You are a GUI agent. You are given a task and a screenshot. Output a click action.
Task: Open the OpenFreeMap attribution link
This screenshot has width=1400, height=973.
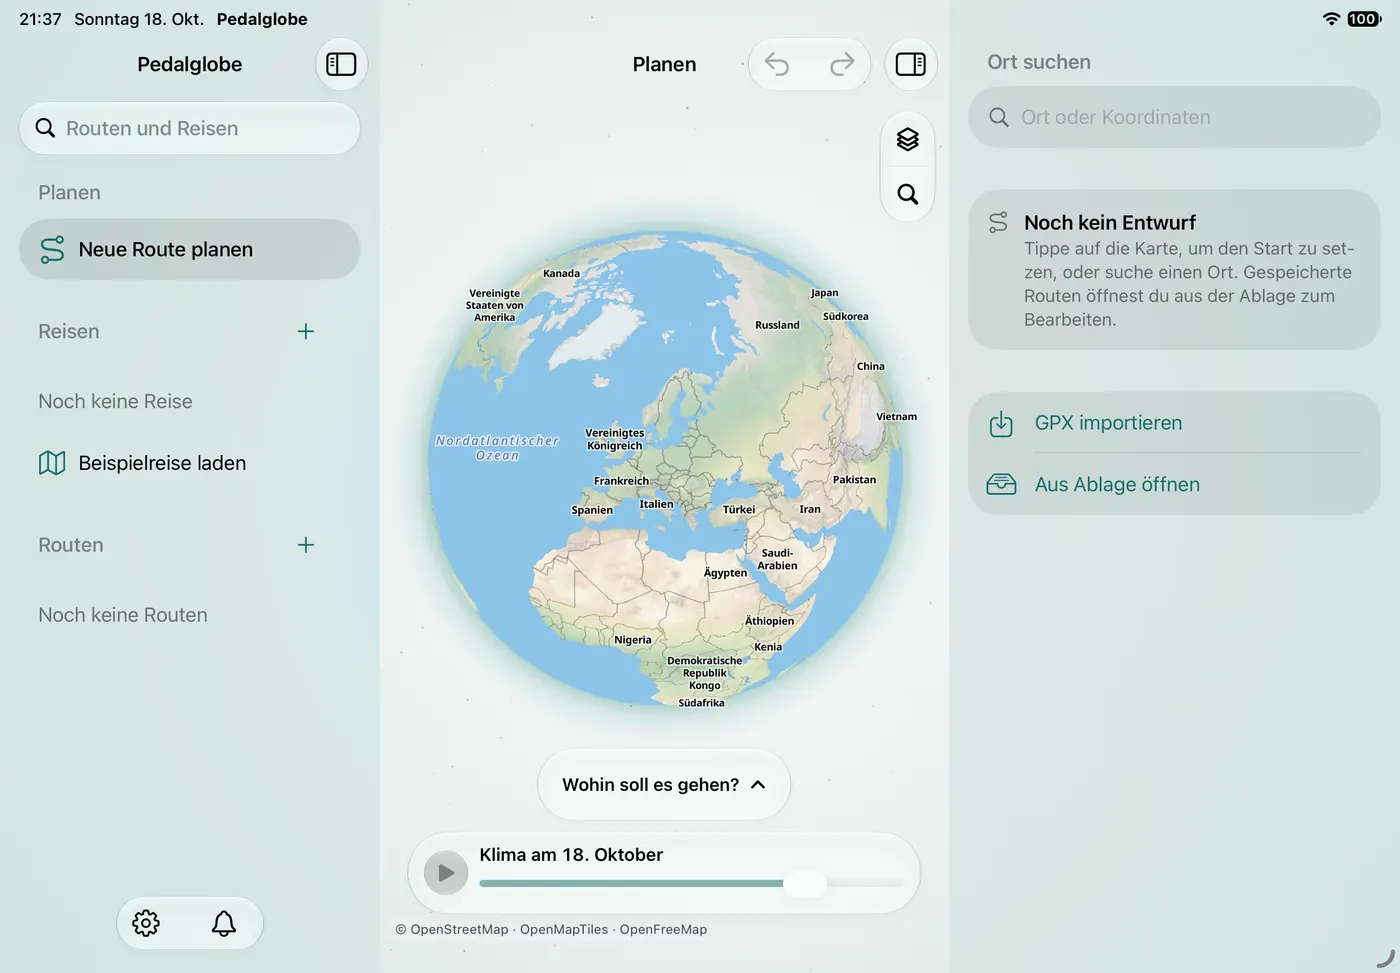[663, 930]
